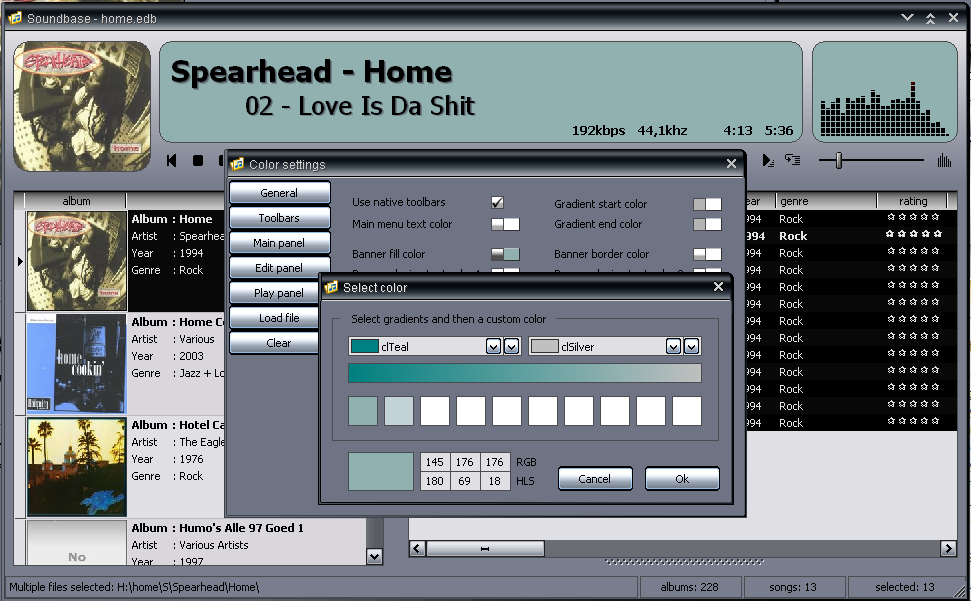Click the song list scroll left arrow
The height and width of the screenshot is (601, 971).
(417, 548)
